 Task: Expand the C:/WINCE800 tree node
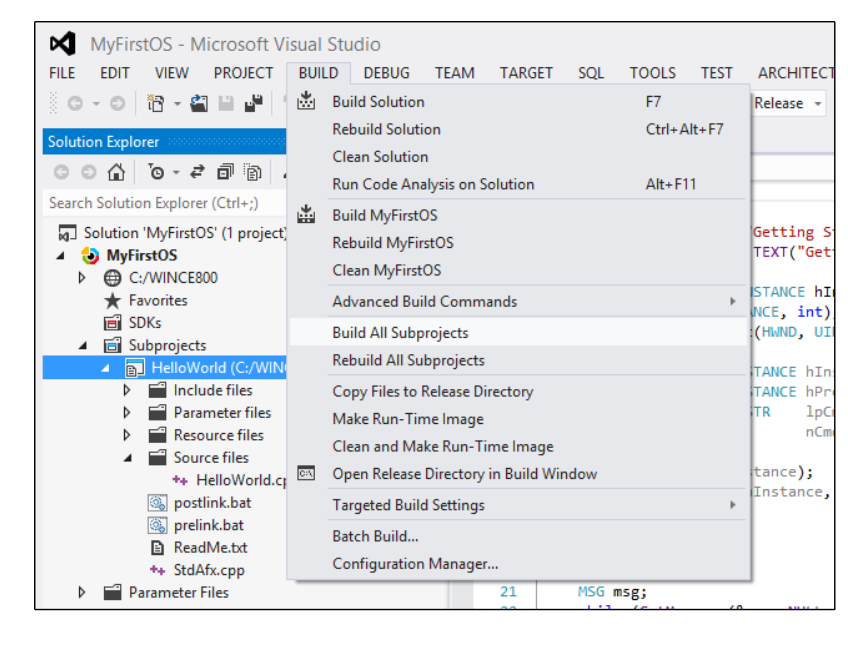click(x=82, y=278)
